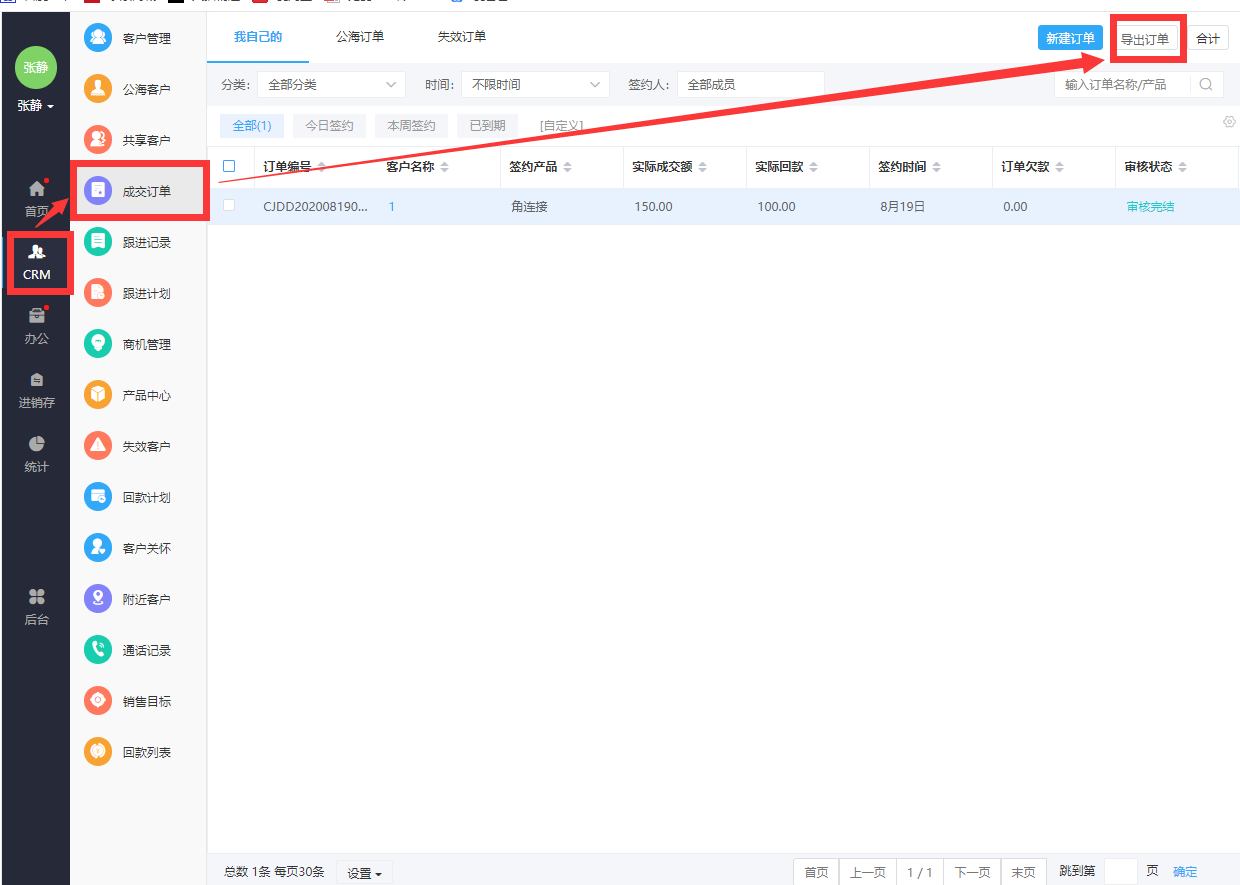Go to 末页 pagination button
The width and height of the screenshot is (1240, 885).
coord(1024,872)
